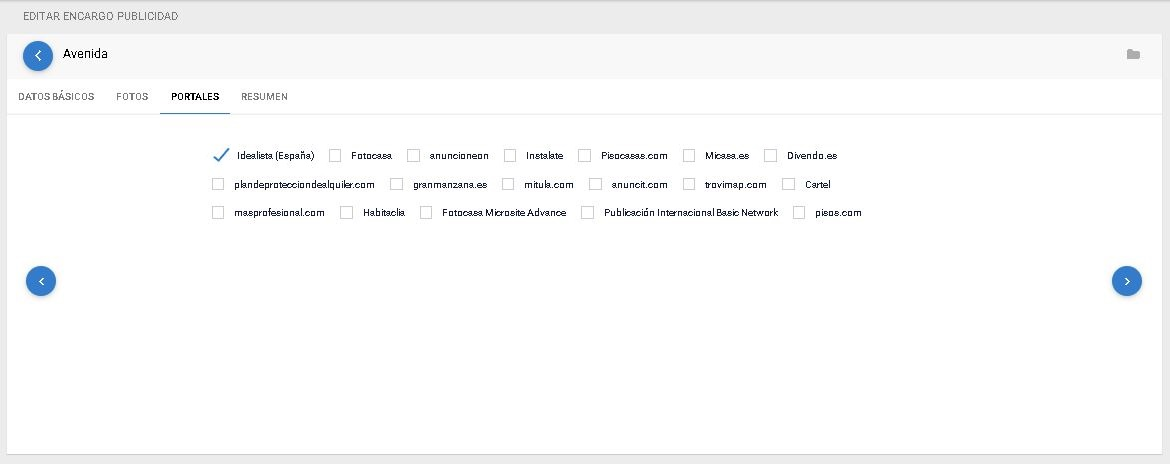Tick the mitula.com checkbox
The image size is (1170, 464).
pos(508,184)
